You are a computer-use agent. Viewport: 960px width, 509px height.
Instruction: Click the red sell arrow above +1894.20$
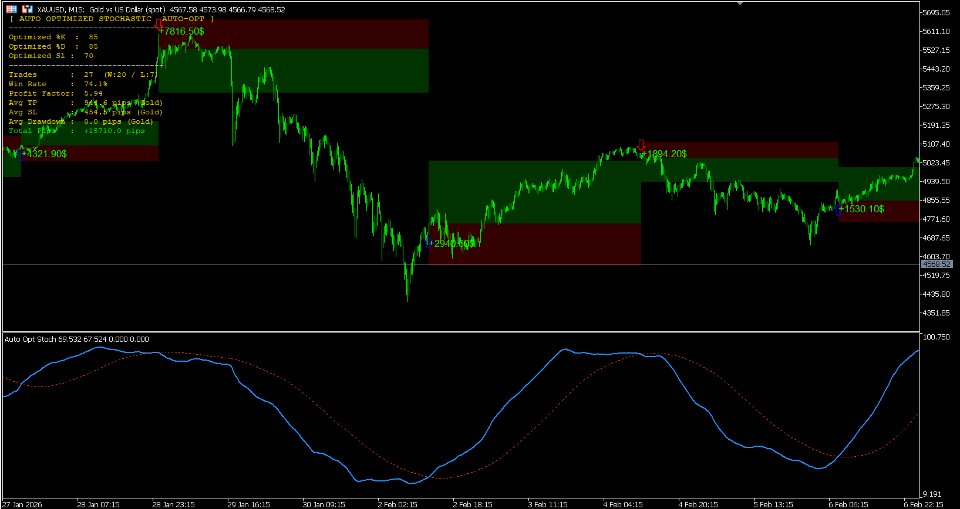[x=641, y=145]
